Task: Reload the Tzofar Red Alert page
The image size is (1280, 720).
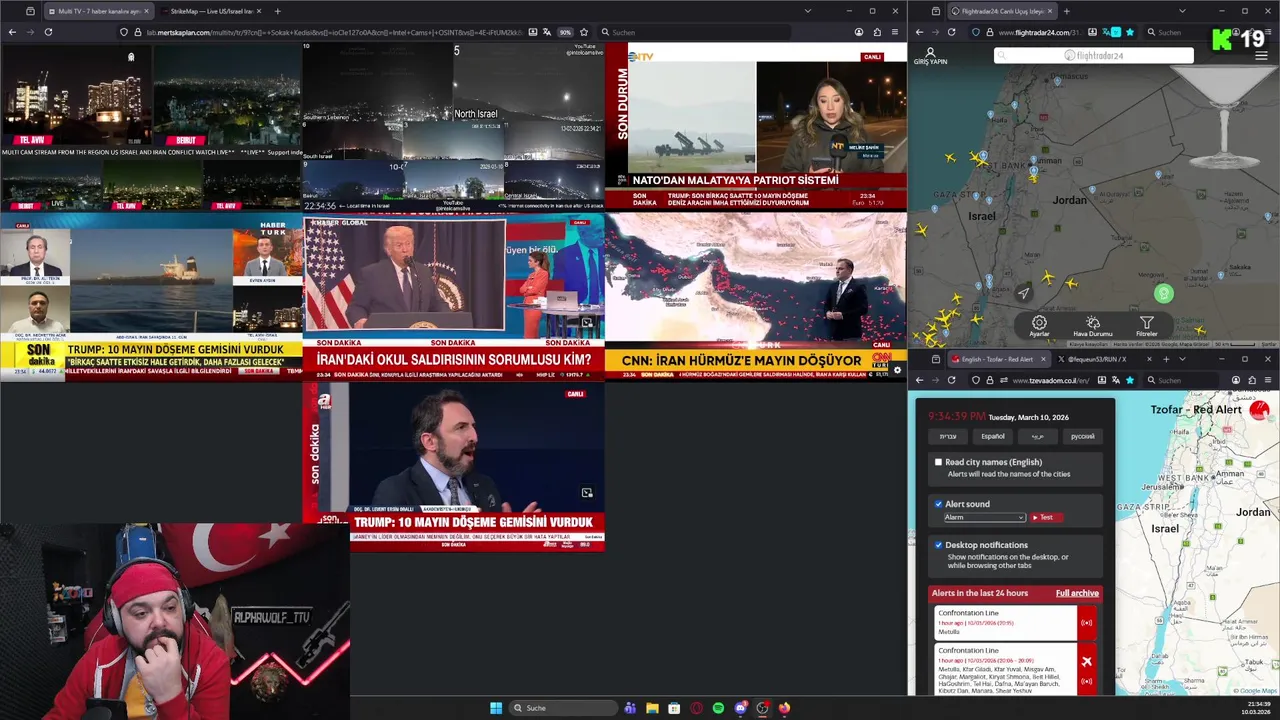Action: [951, 380]
